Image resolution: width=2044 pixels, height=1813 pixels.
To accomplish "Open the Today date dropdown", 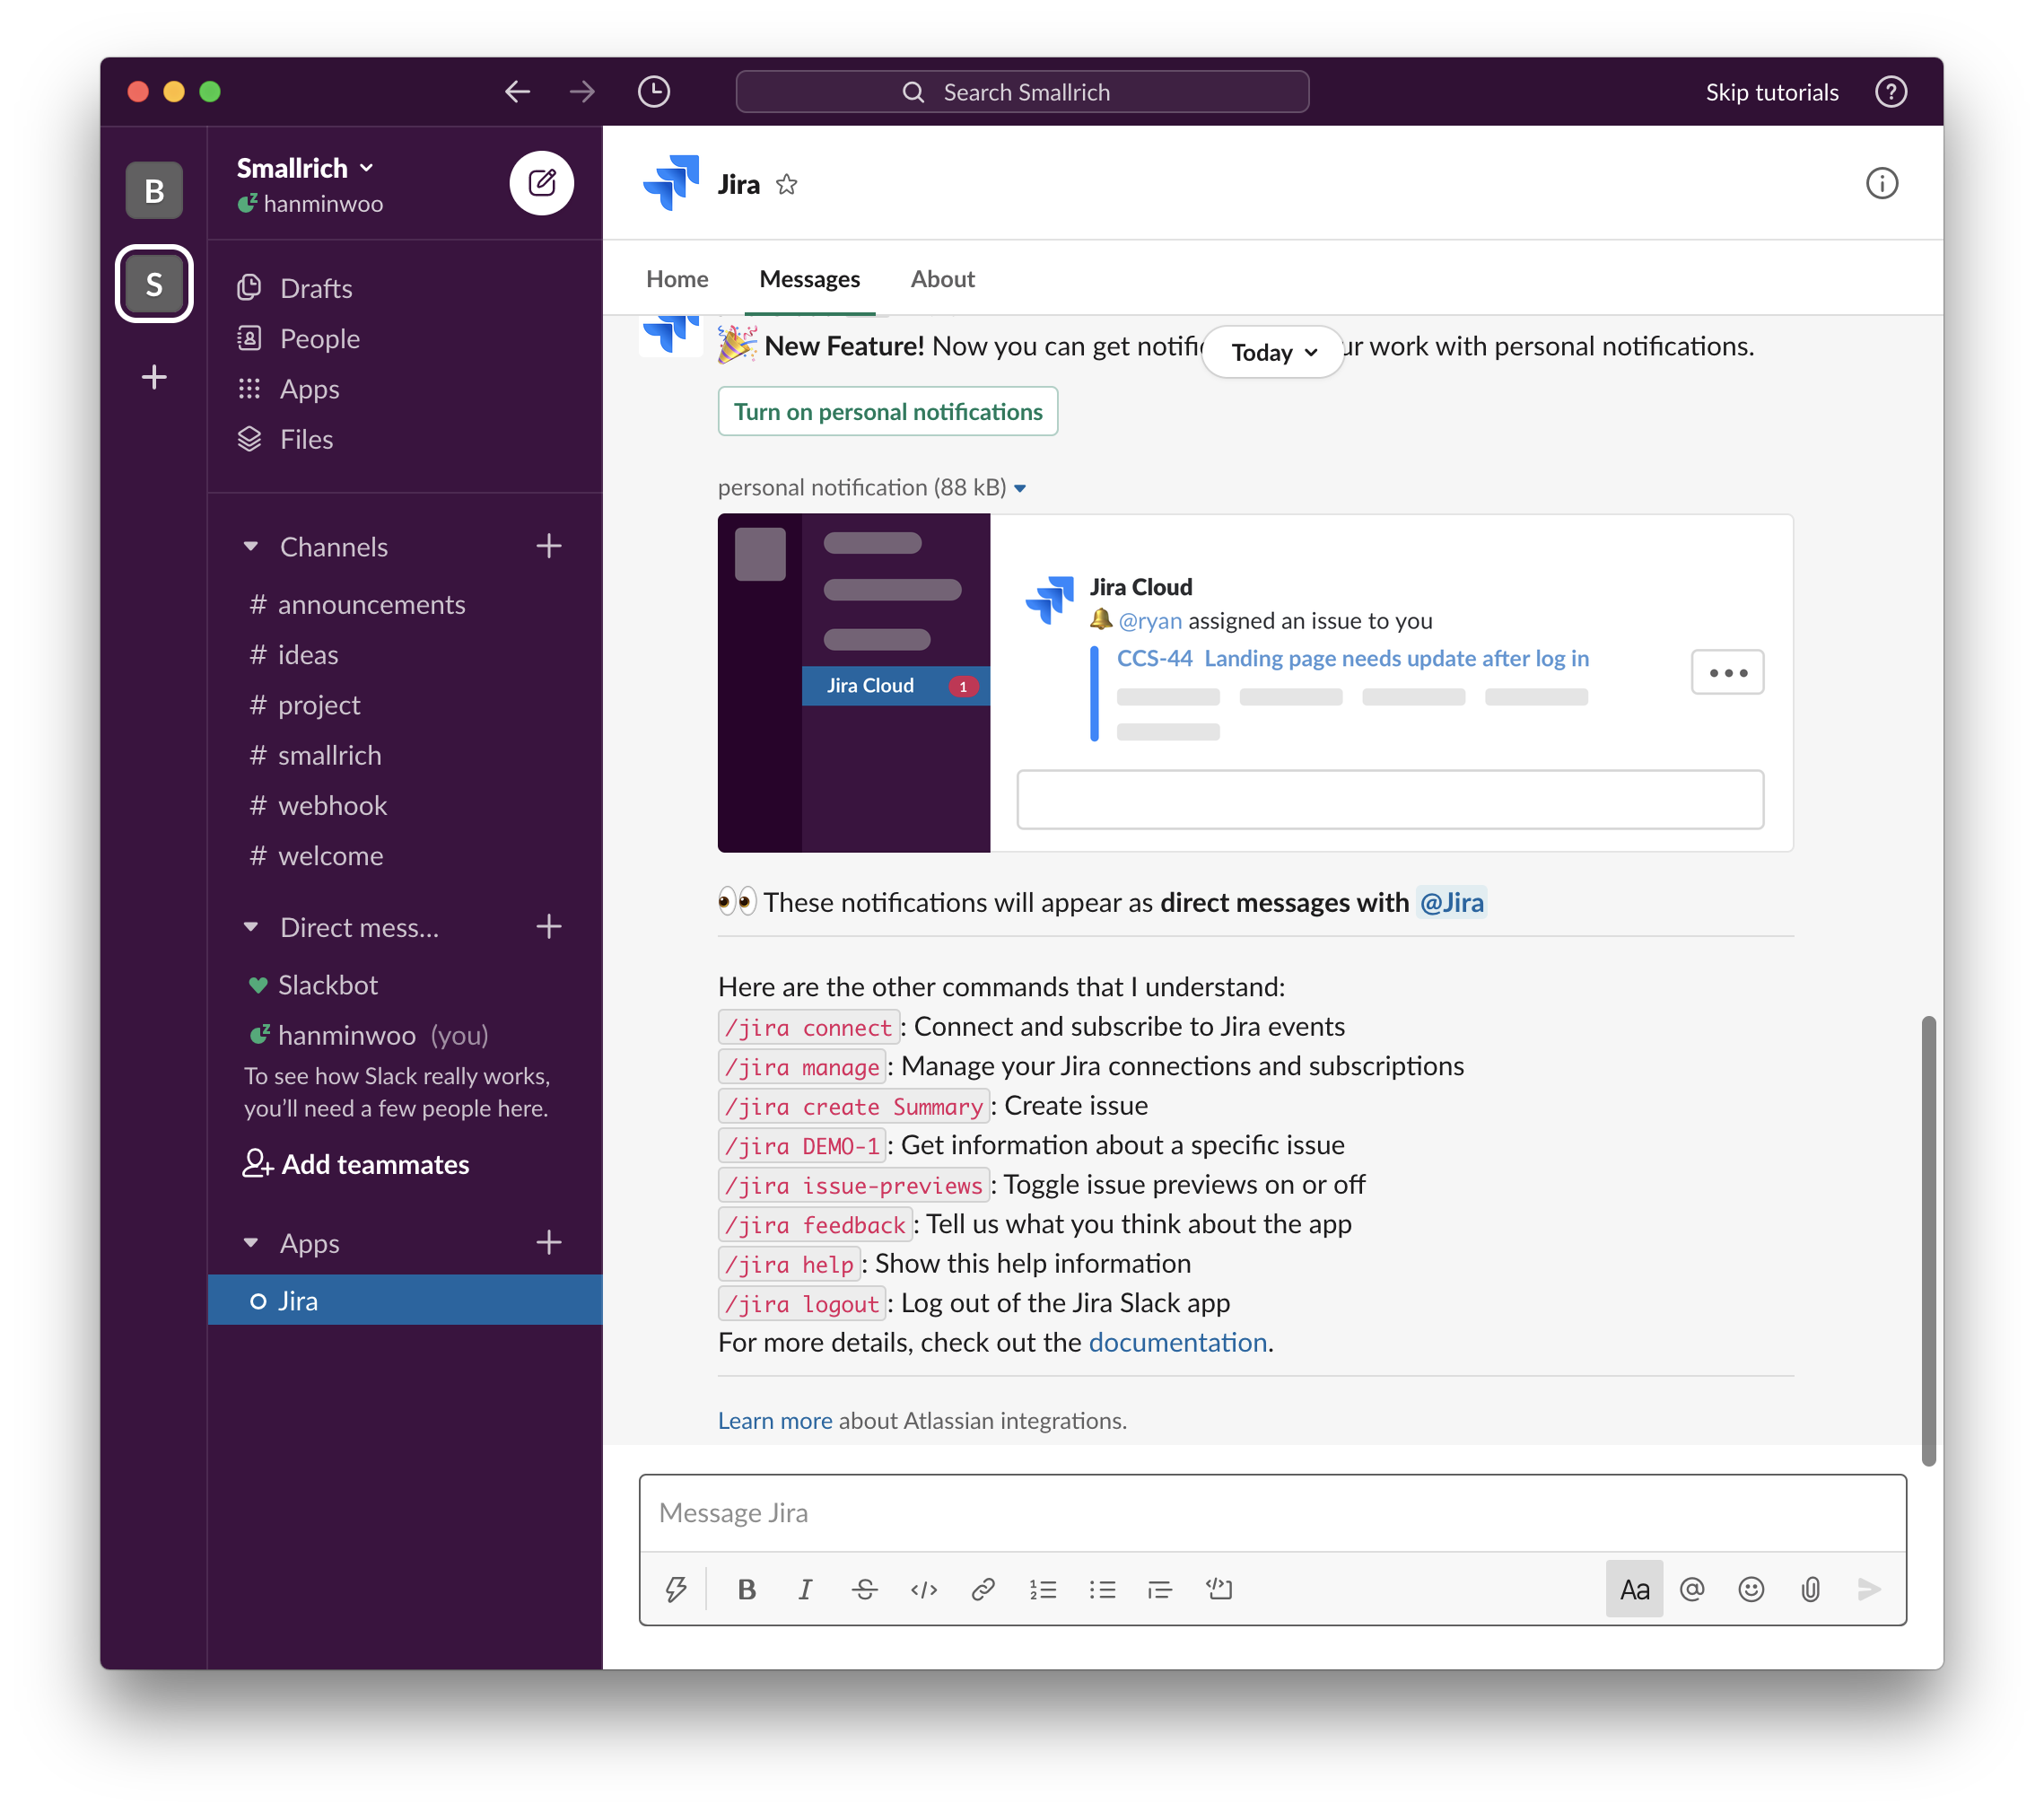I will tap(1273, 352).
